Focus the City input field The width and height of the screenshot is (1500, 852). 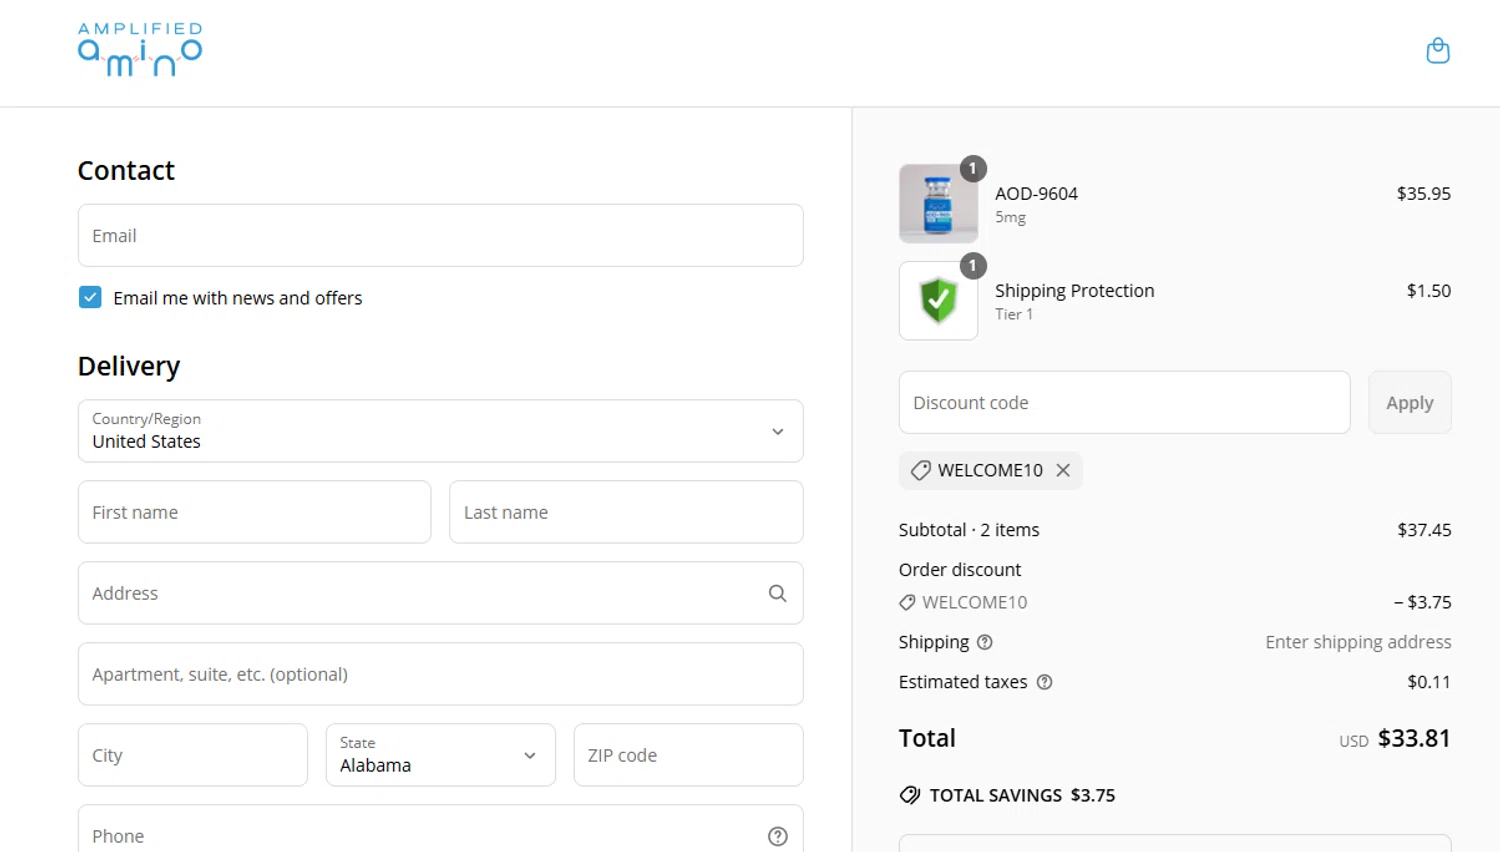click(192, 755)
